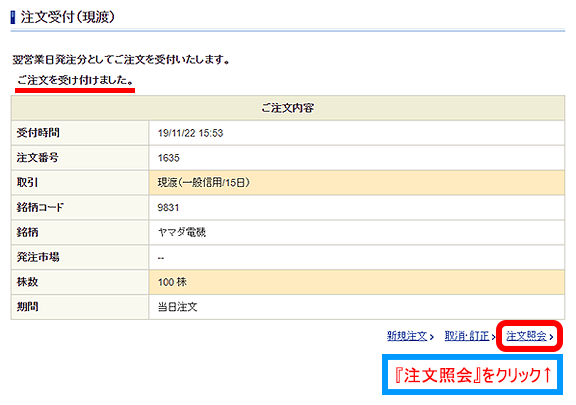Image resolution: width=576 pixels, height=405 pixels.
Task: Click the arrow beside 新規注文
Action: (x=432, y=337)
